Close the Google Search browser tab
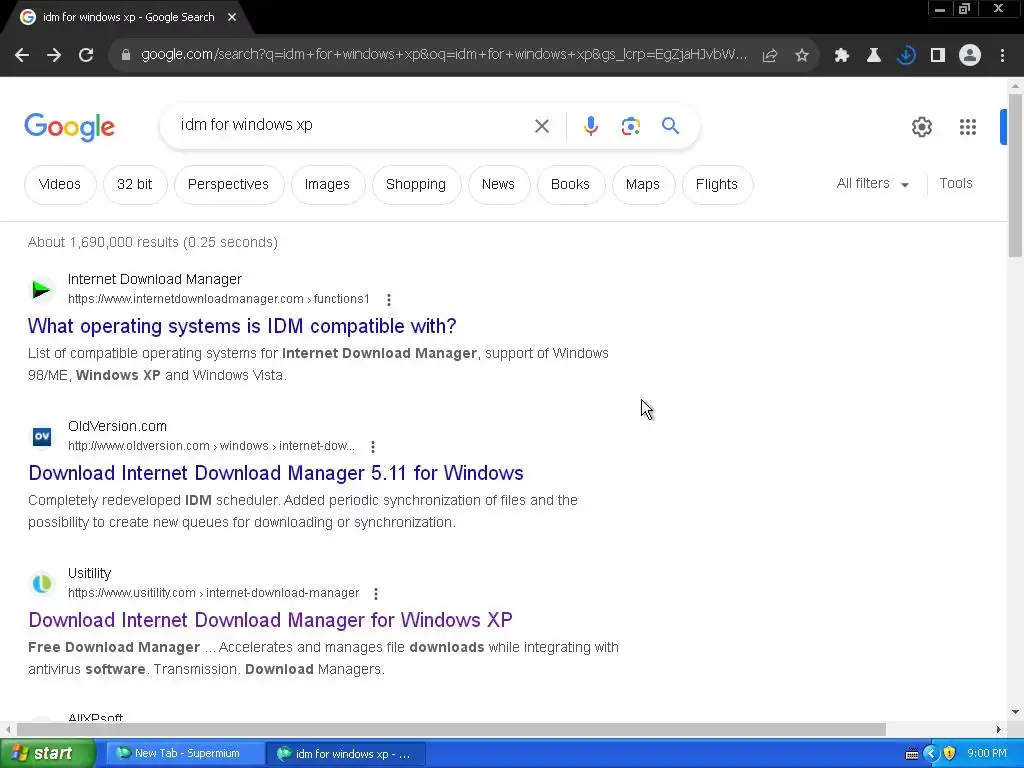 [x=232, y=17]
